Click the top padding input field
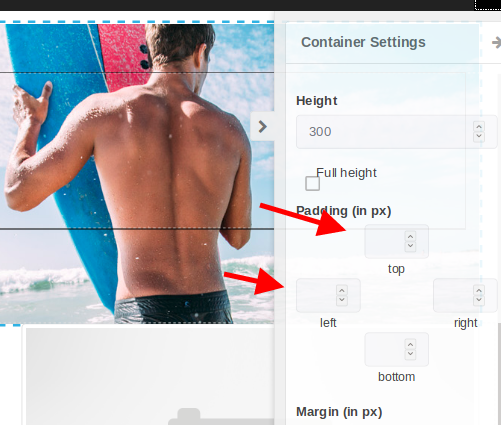The height and width of the screenshot is (425, 501). (x=396, y=241)
